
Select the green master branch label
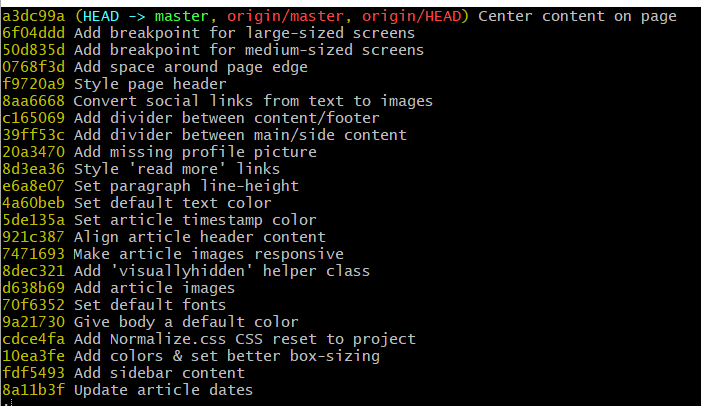coord(182,16)
